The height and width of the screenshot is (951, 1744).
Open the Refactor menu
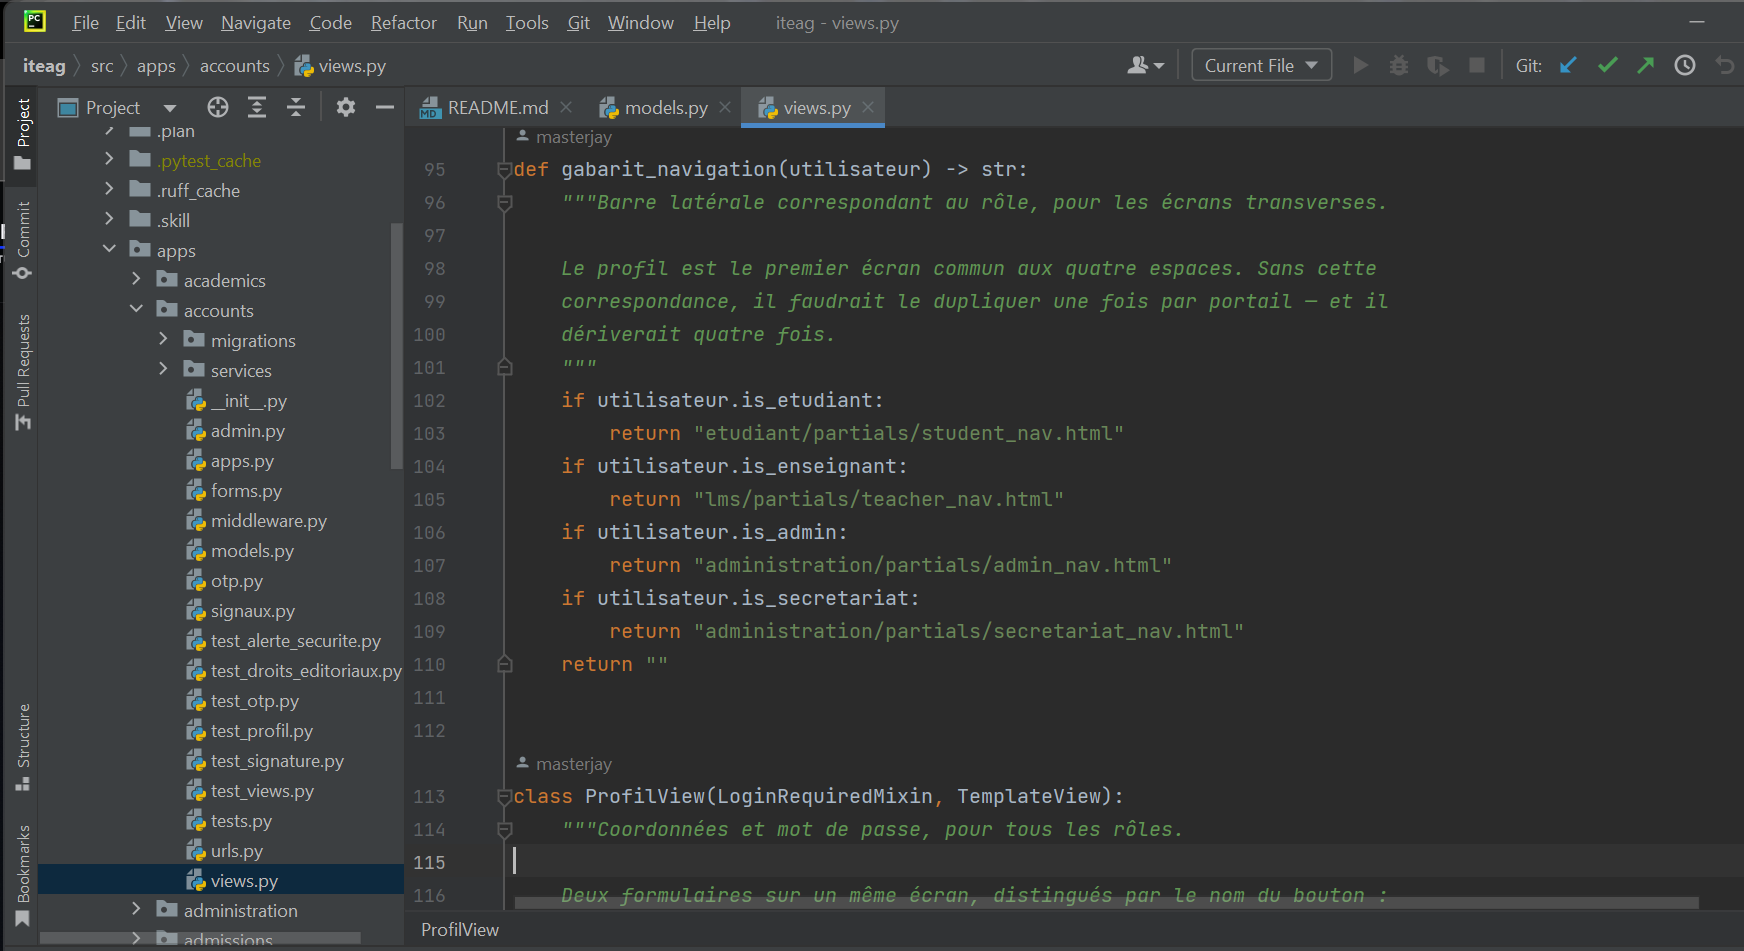[x=403, y=22]
